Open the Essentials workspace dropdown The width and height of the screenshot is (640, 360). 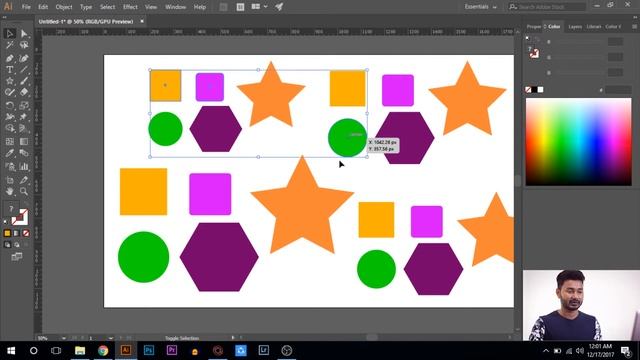[x=480, y=7]
